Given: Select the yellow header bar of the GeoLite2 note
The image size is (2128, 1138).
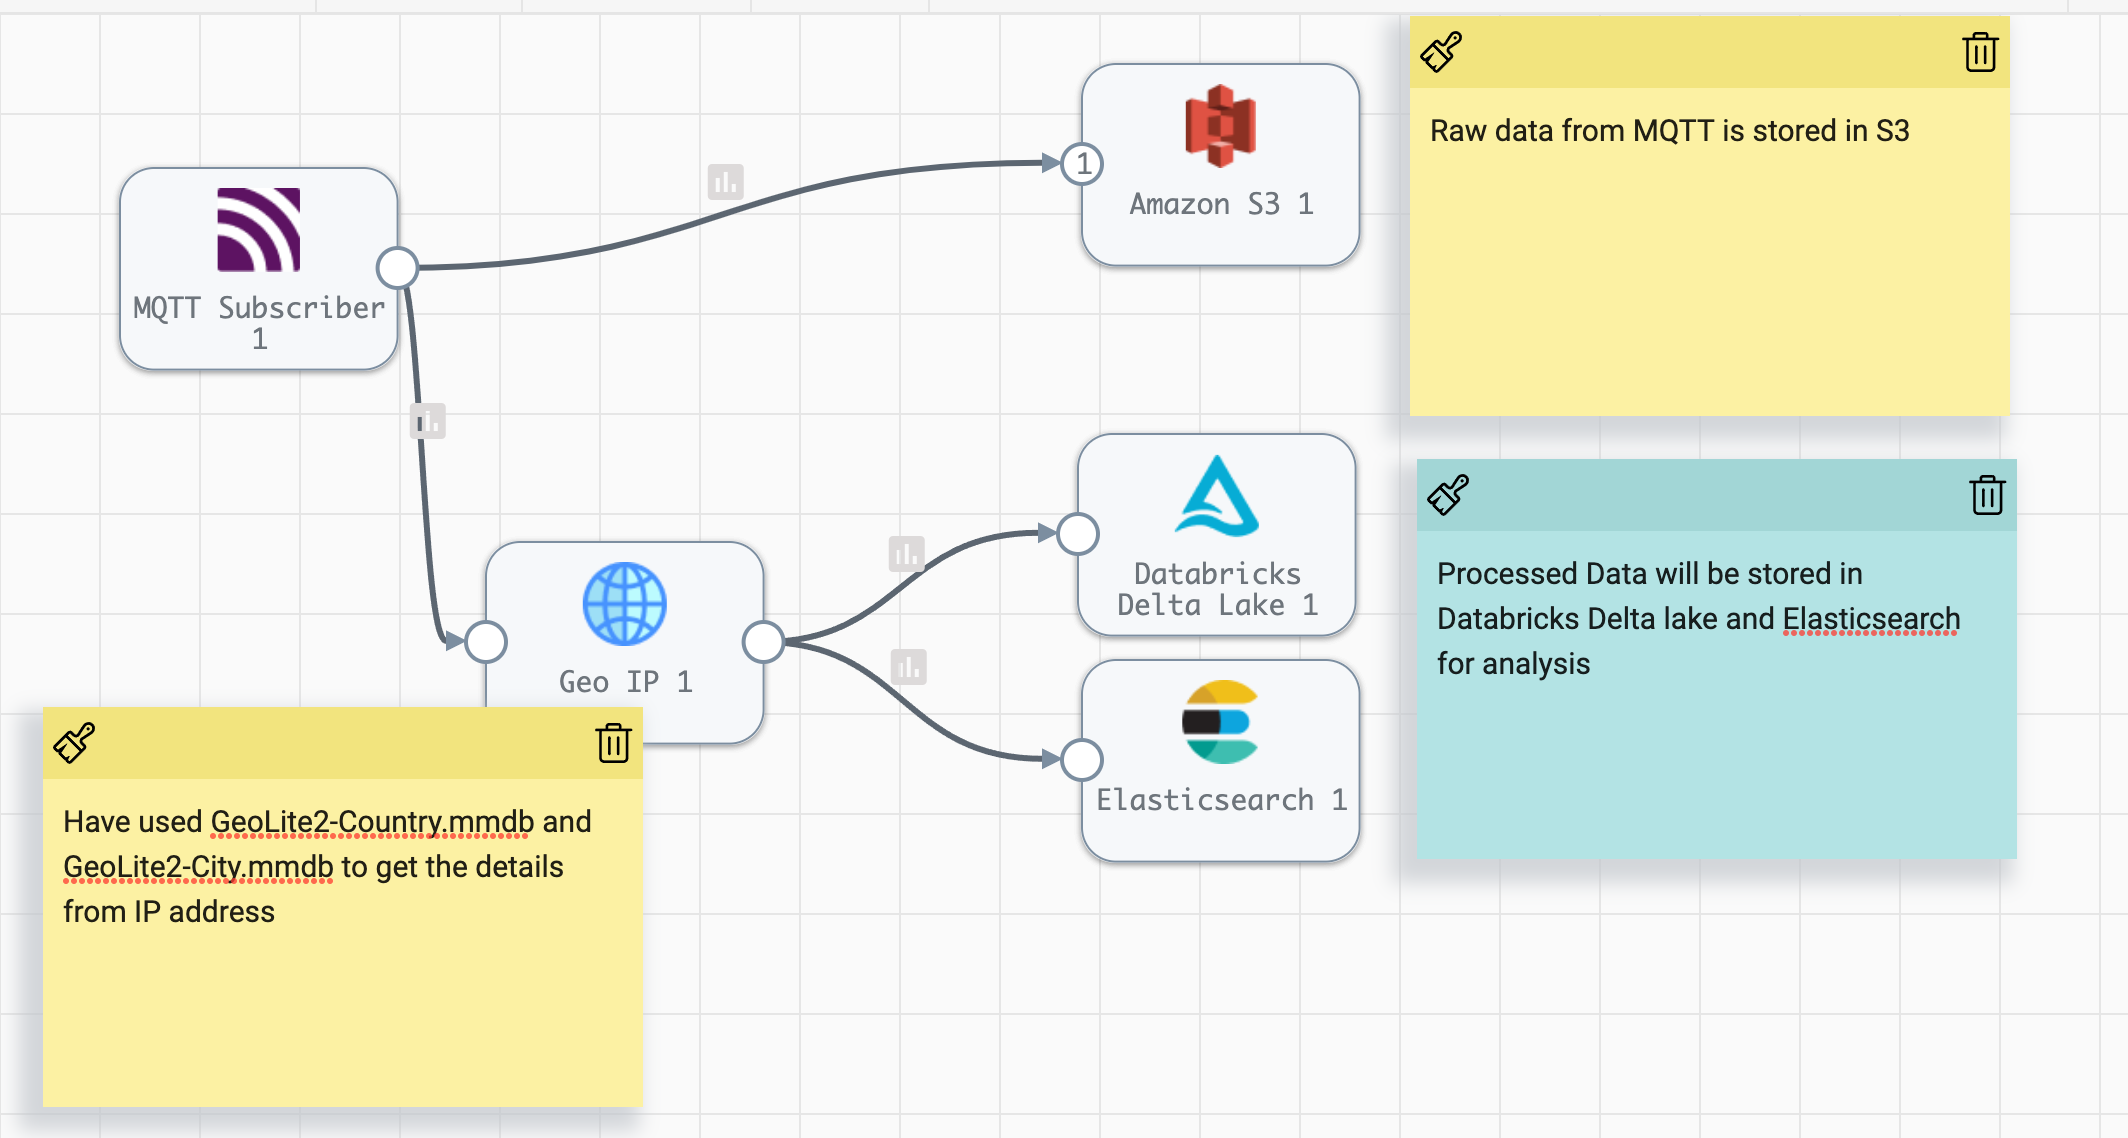Looking at the screenshot, I should coord(343,743).
